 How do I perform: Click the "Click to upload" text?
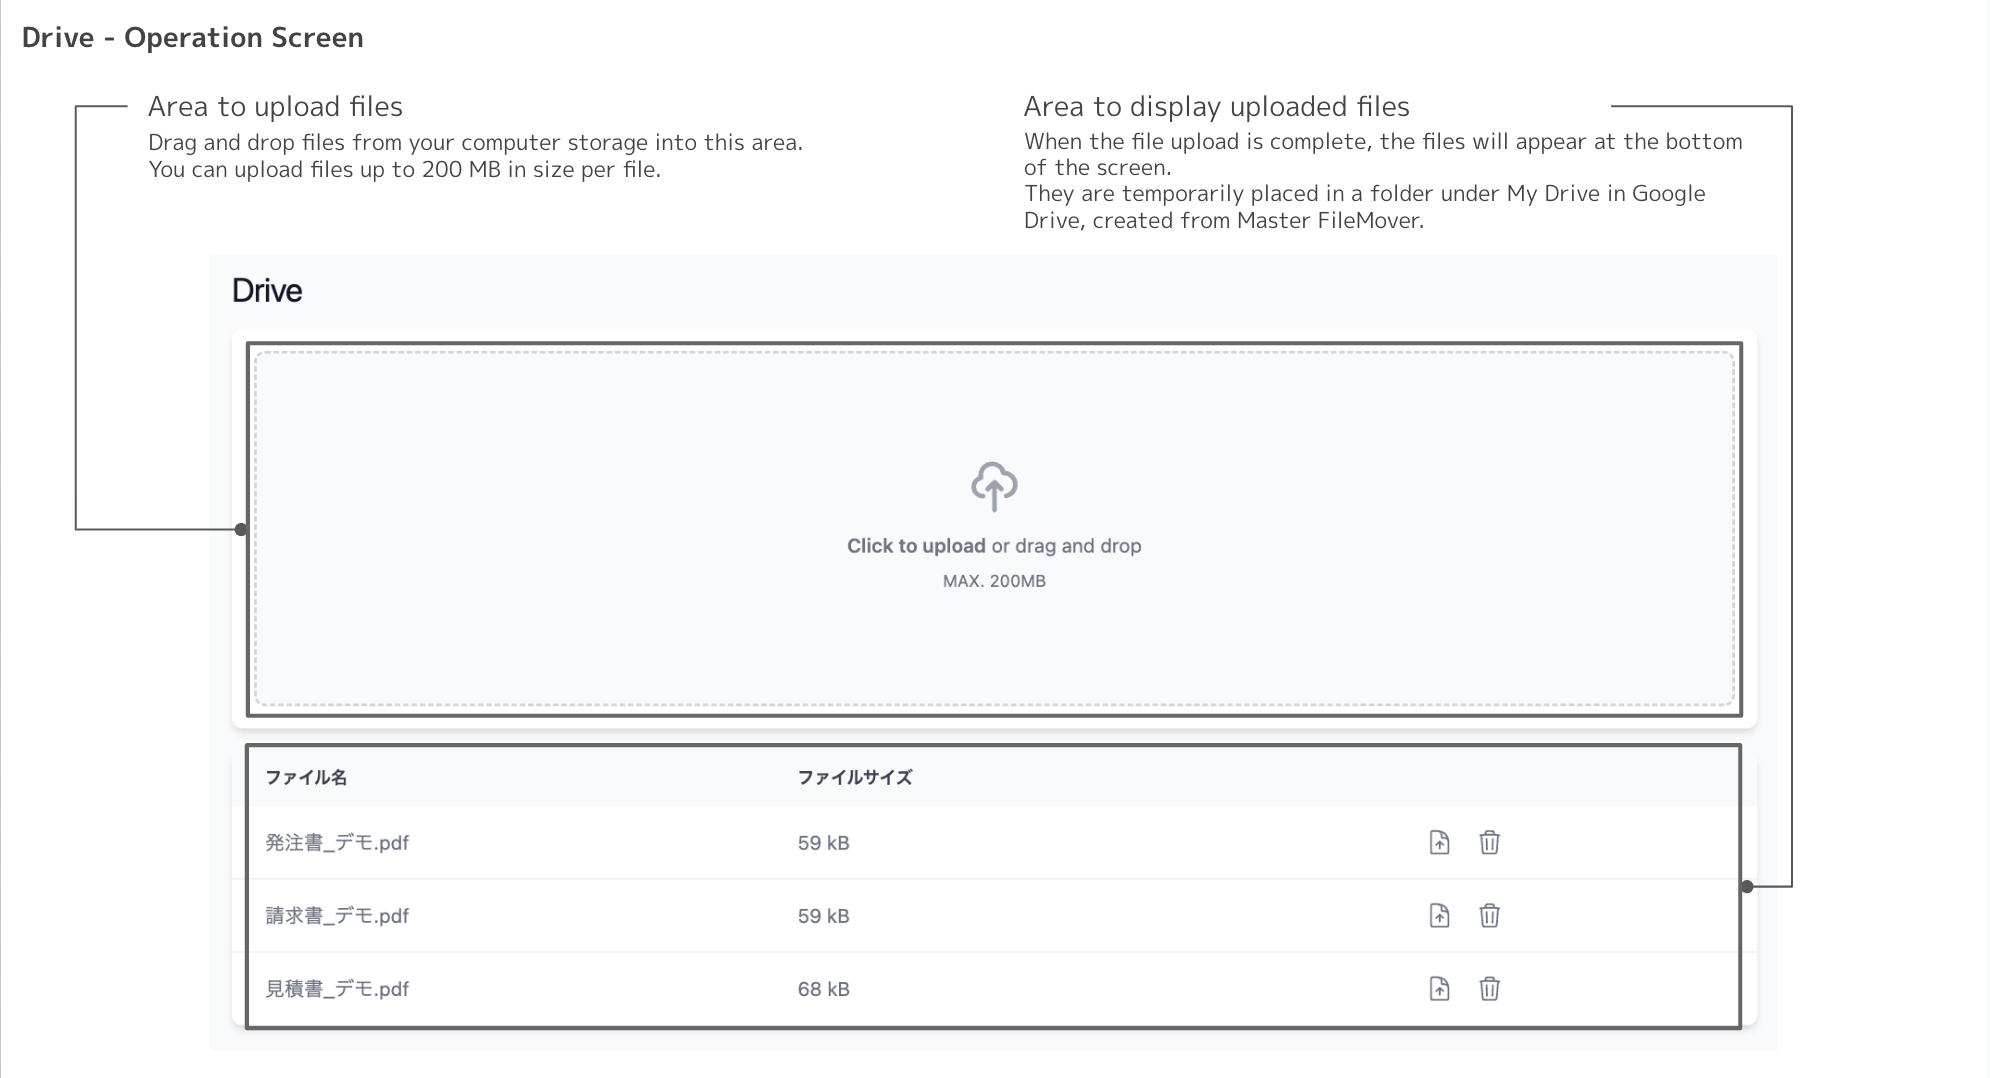click(916, 546)
